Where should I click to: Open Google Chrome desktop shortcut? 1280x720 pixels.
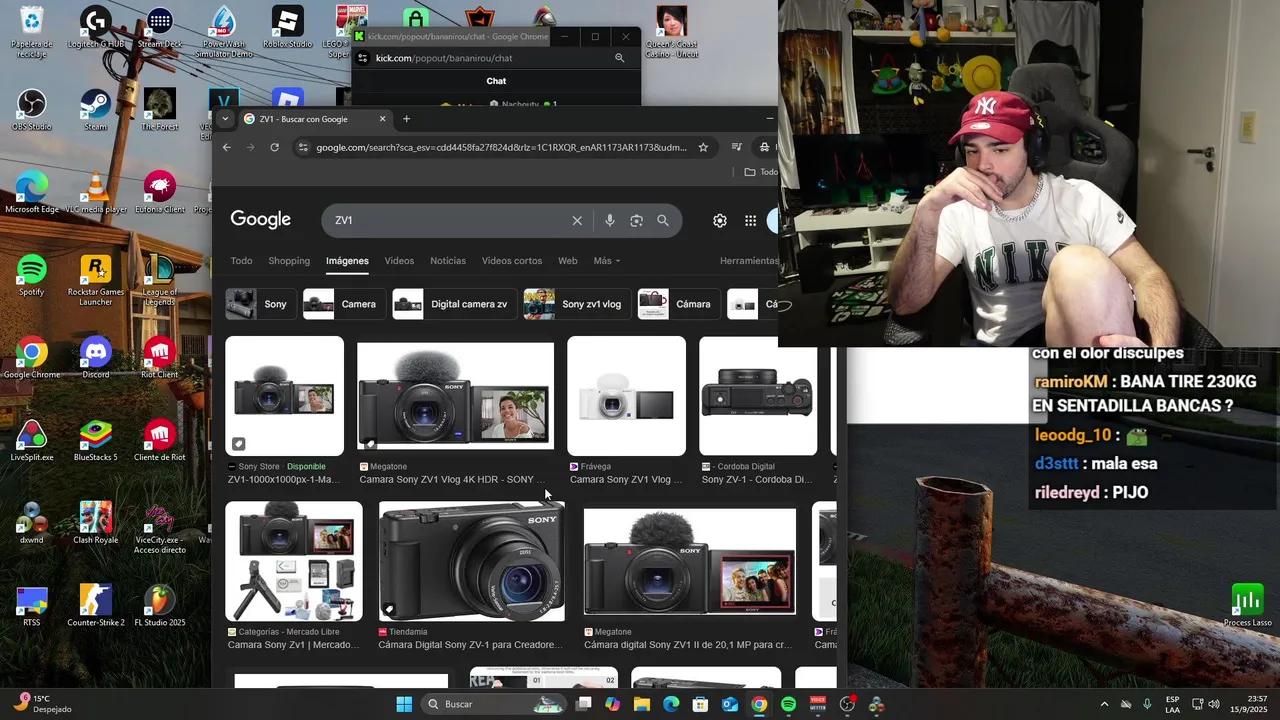[32, 358]
